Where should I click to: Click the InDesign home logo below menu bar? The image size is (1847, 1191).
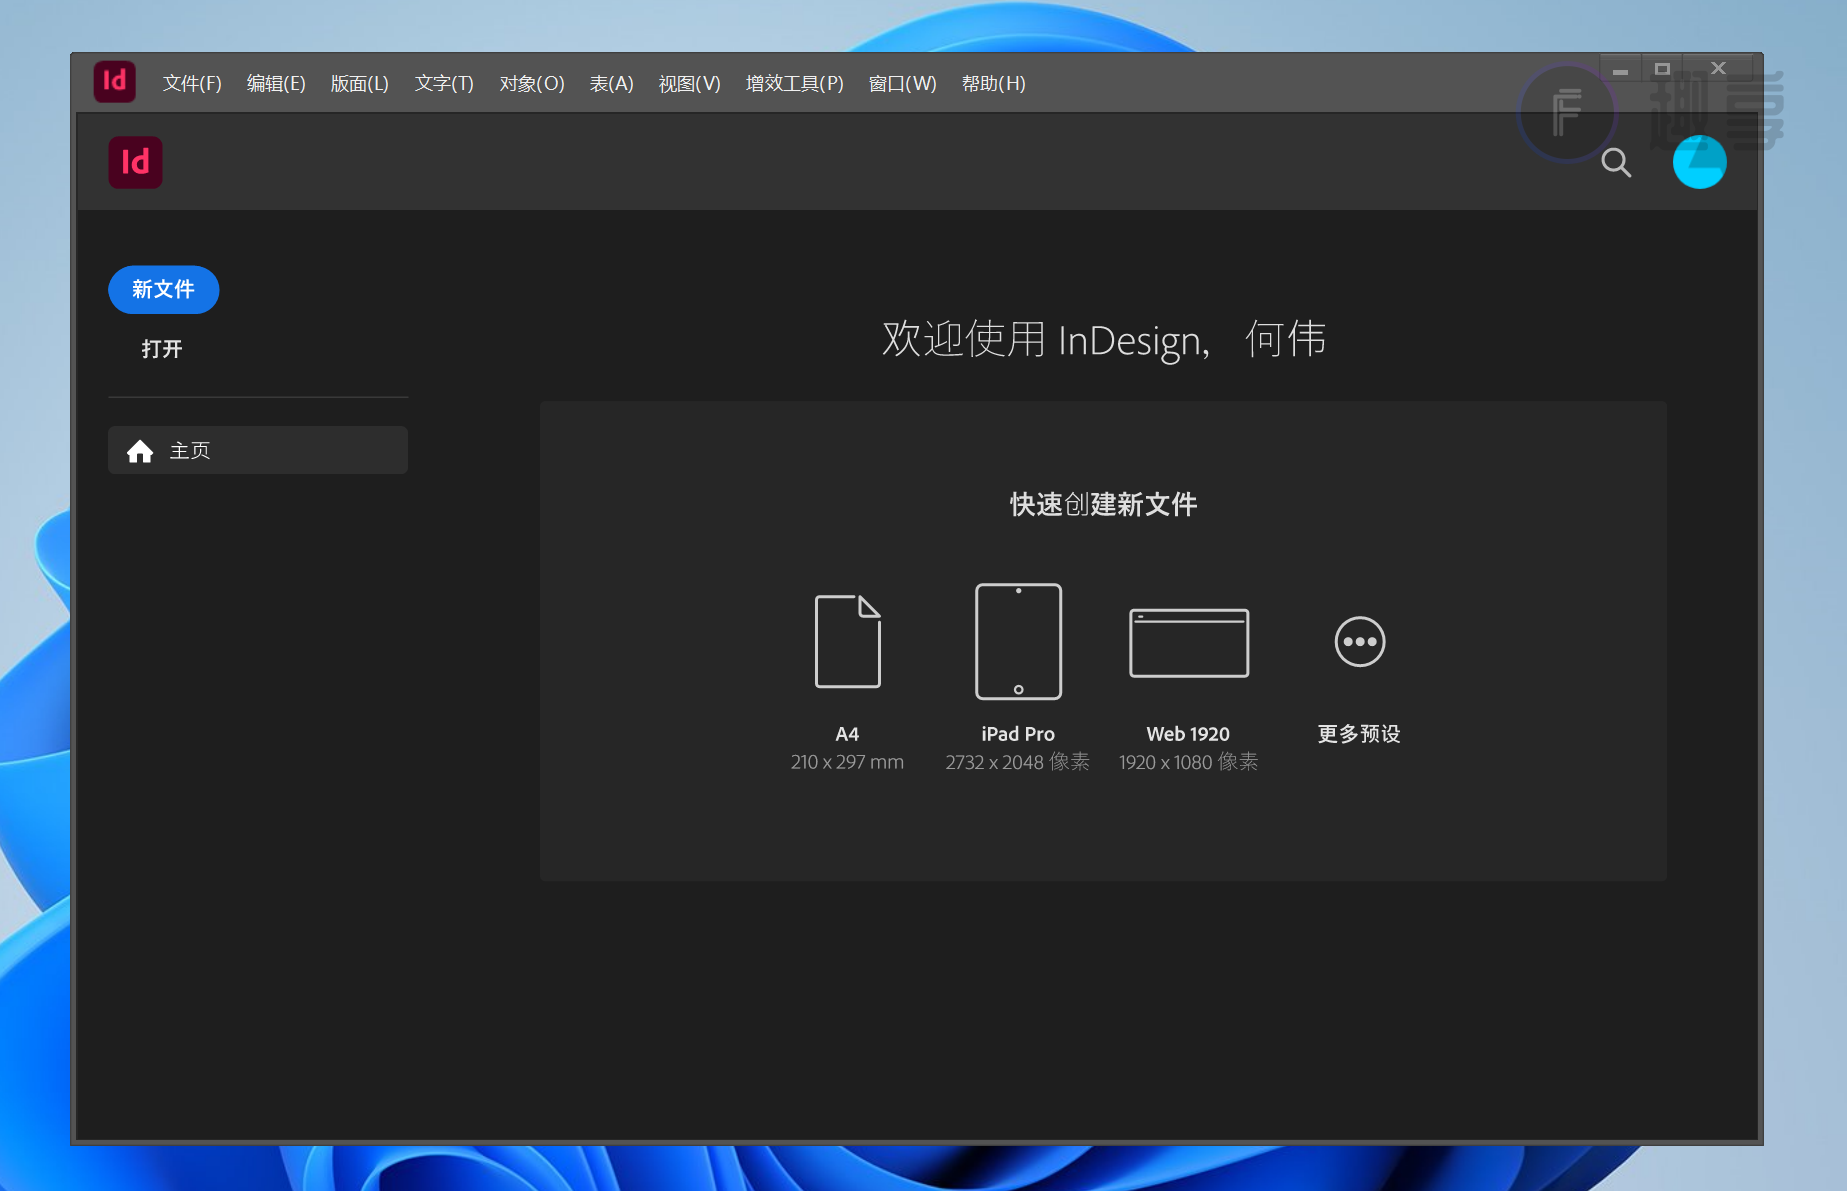coord(135,162)
